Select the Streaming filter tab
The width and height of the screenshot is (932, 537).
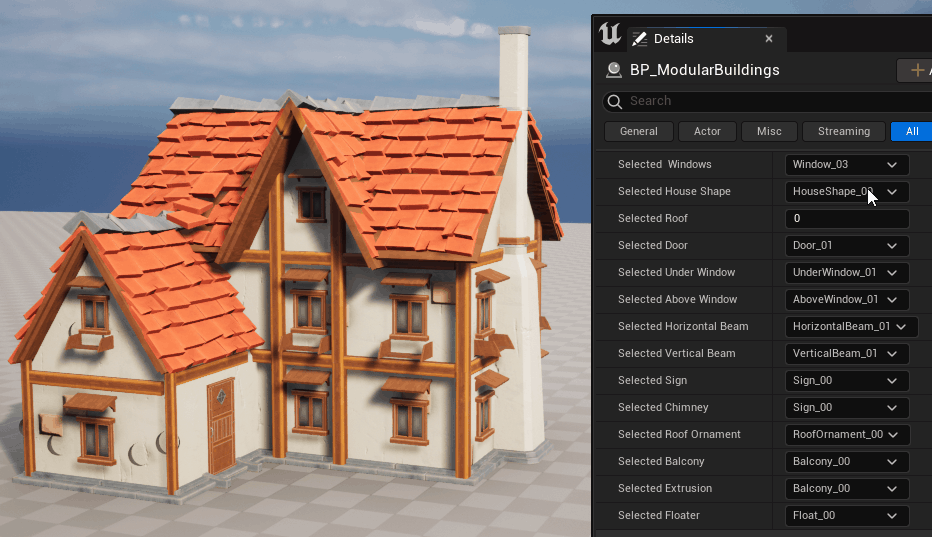pyautogui.click(x=843, y=131)
